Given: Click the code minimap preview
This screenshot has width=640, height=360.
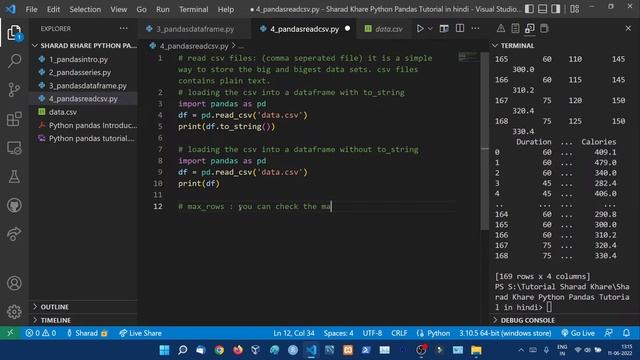Looking at the screenshot, I should 468,56.
